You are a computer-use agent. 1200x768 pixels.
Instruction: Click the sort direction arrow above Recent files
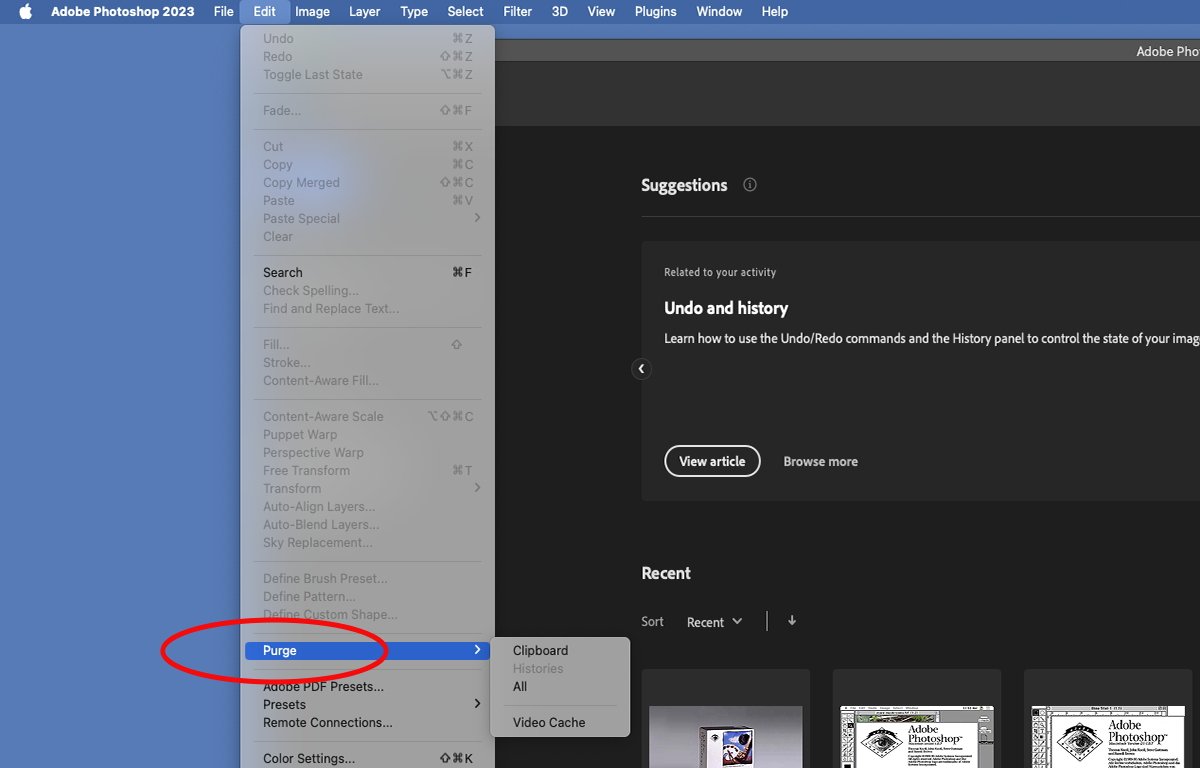pos(790,620)
